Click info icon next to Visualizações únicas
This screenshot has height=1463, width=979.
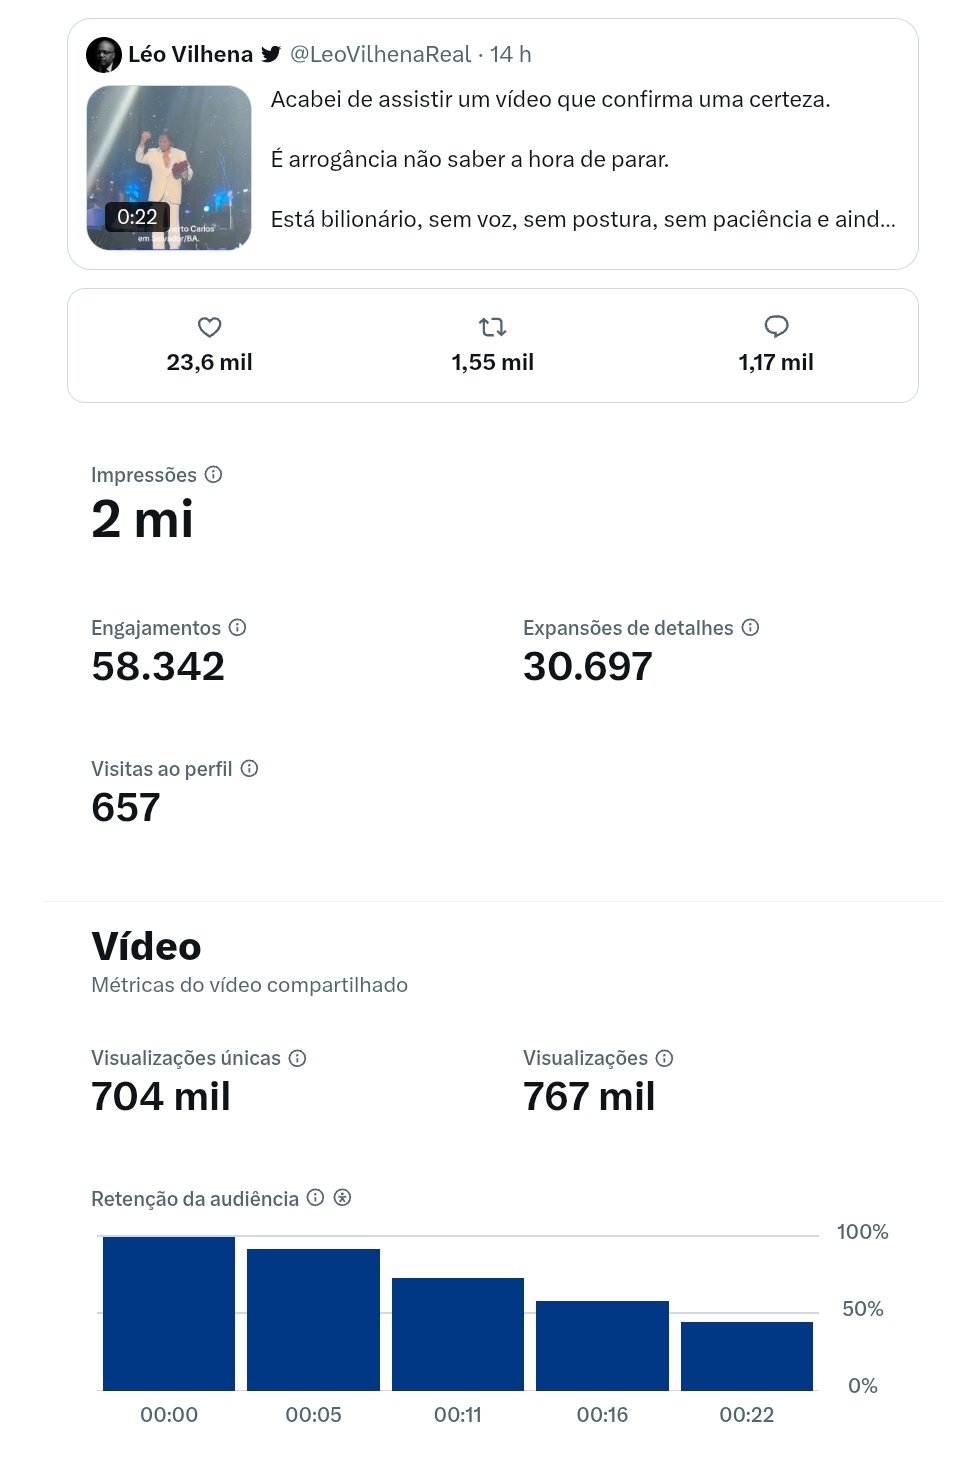[297, 1058]
